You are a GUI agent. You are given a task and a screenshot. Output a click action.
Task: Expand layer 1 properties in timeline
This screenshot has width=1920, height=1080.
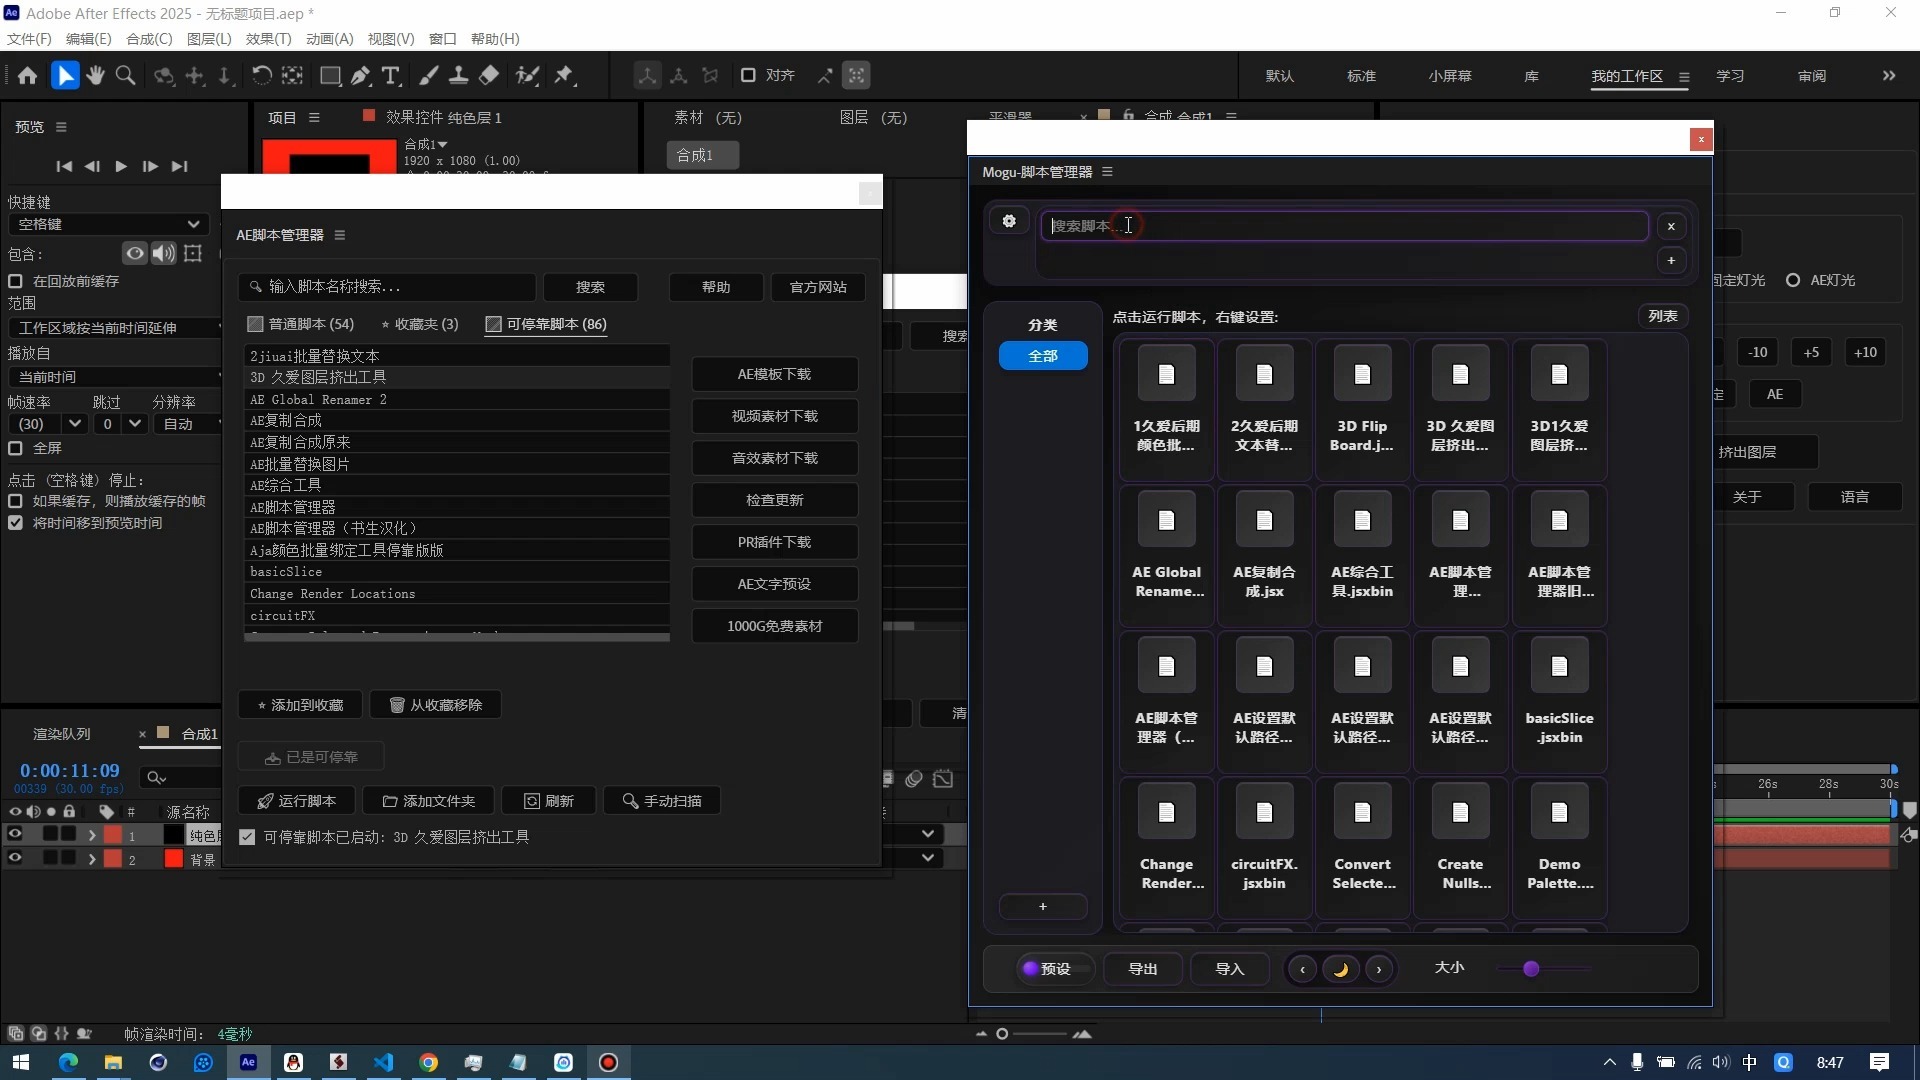[92, 835]
